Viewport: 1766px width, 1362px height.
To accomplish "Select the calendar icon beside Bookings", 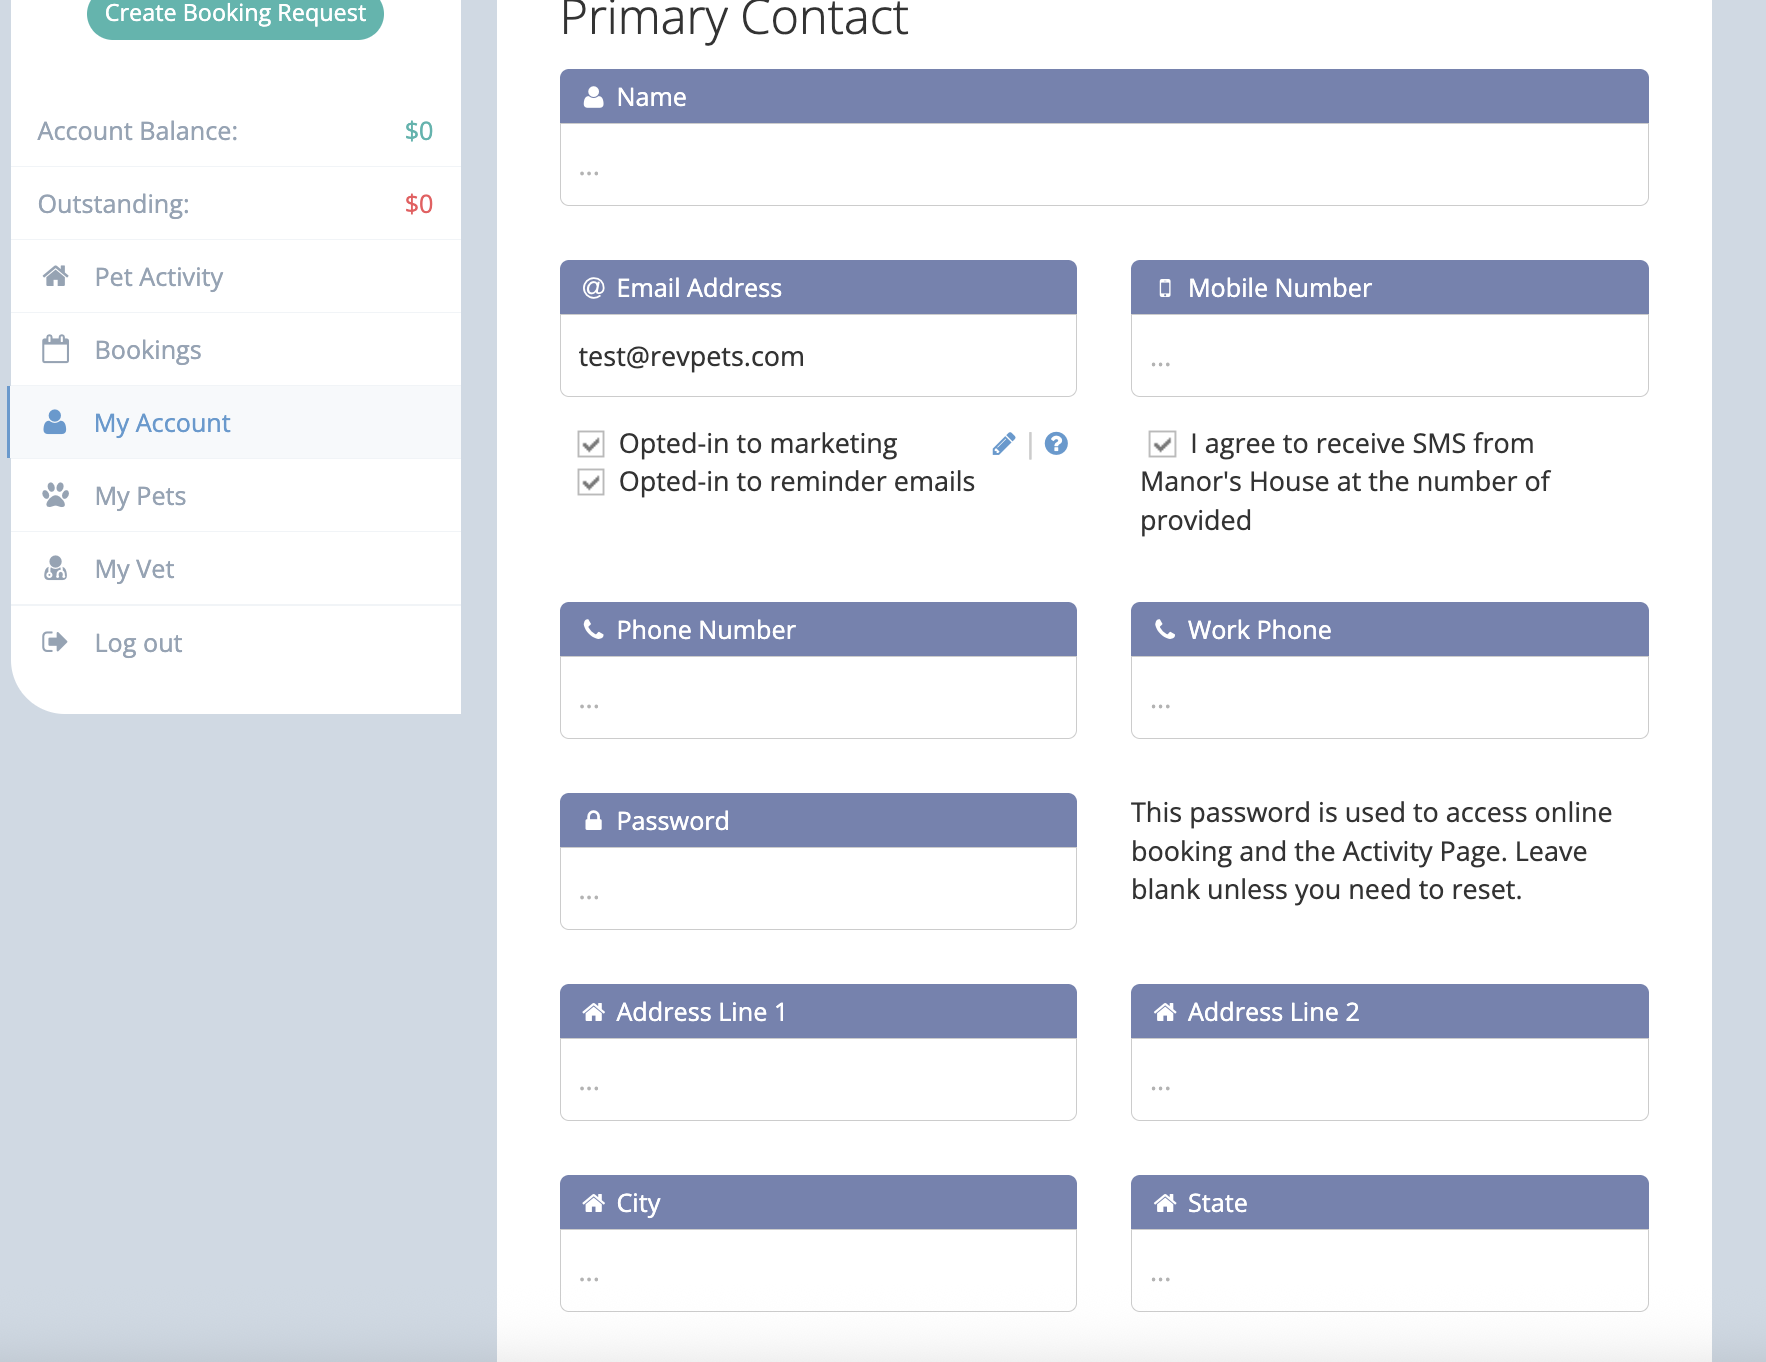I will pyautogui.click(x=56, y=349).
